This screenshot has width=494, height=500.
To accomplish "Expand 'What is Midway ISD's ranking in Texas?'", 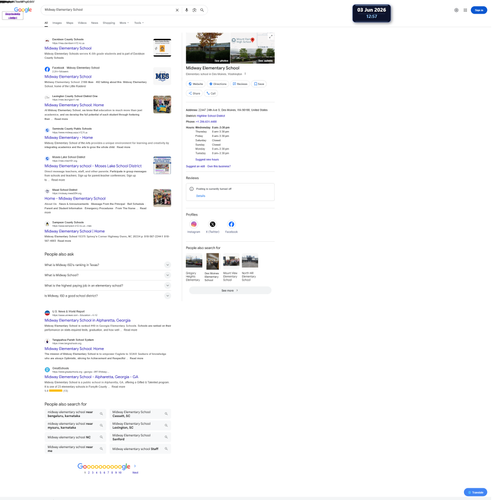I will click(x=169, y=266).
